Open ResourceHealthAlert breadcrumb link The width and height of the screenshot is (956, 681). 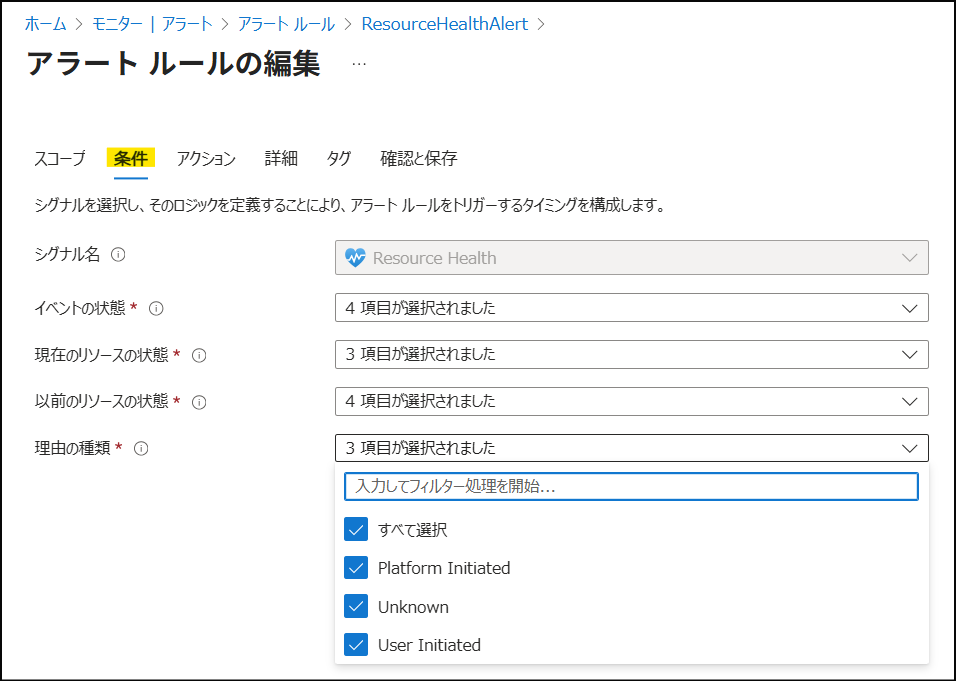point(445,24)
